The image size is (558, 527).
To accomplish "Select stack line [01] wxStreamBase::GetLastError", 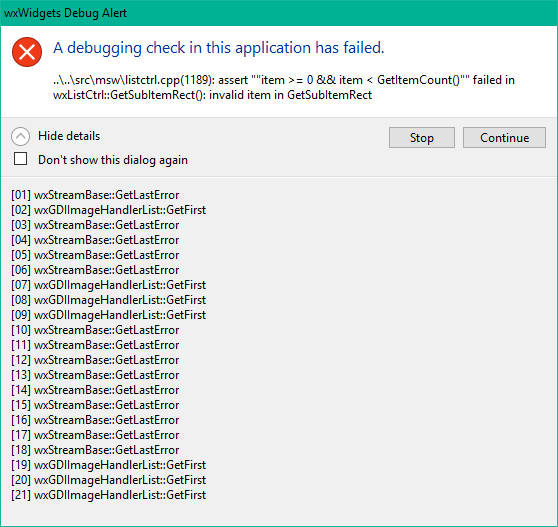I will pos(95,195).
